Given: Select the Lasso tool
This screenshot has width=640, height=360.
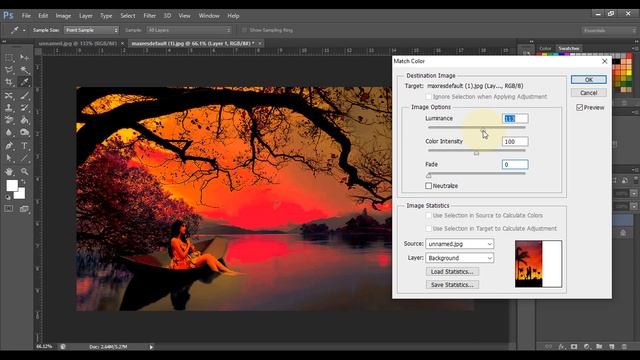Looking at the screenshot, I should click(9, 70).
